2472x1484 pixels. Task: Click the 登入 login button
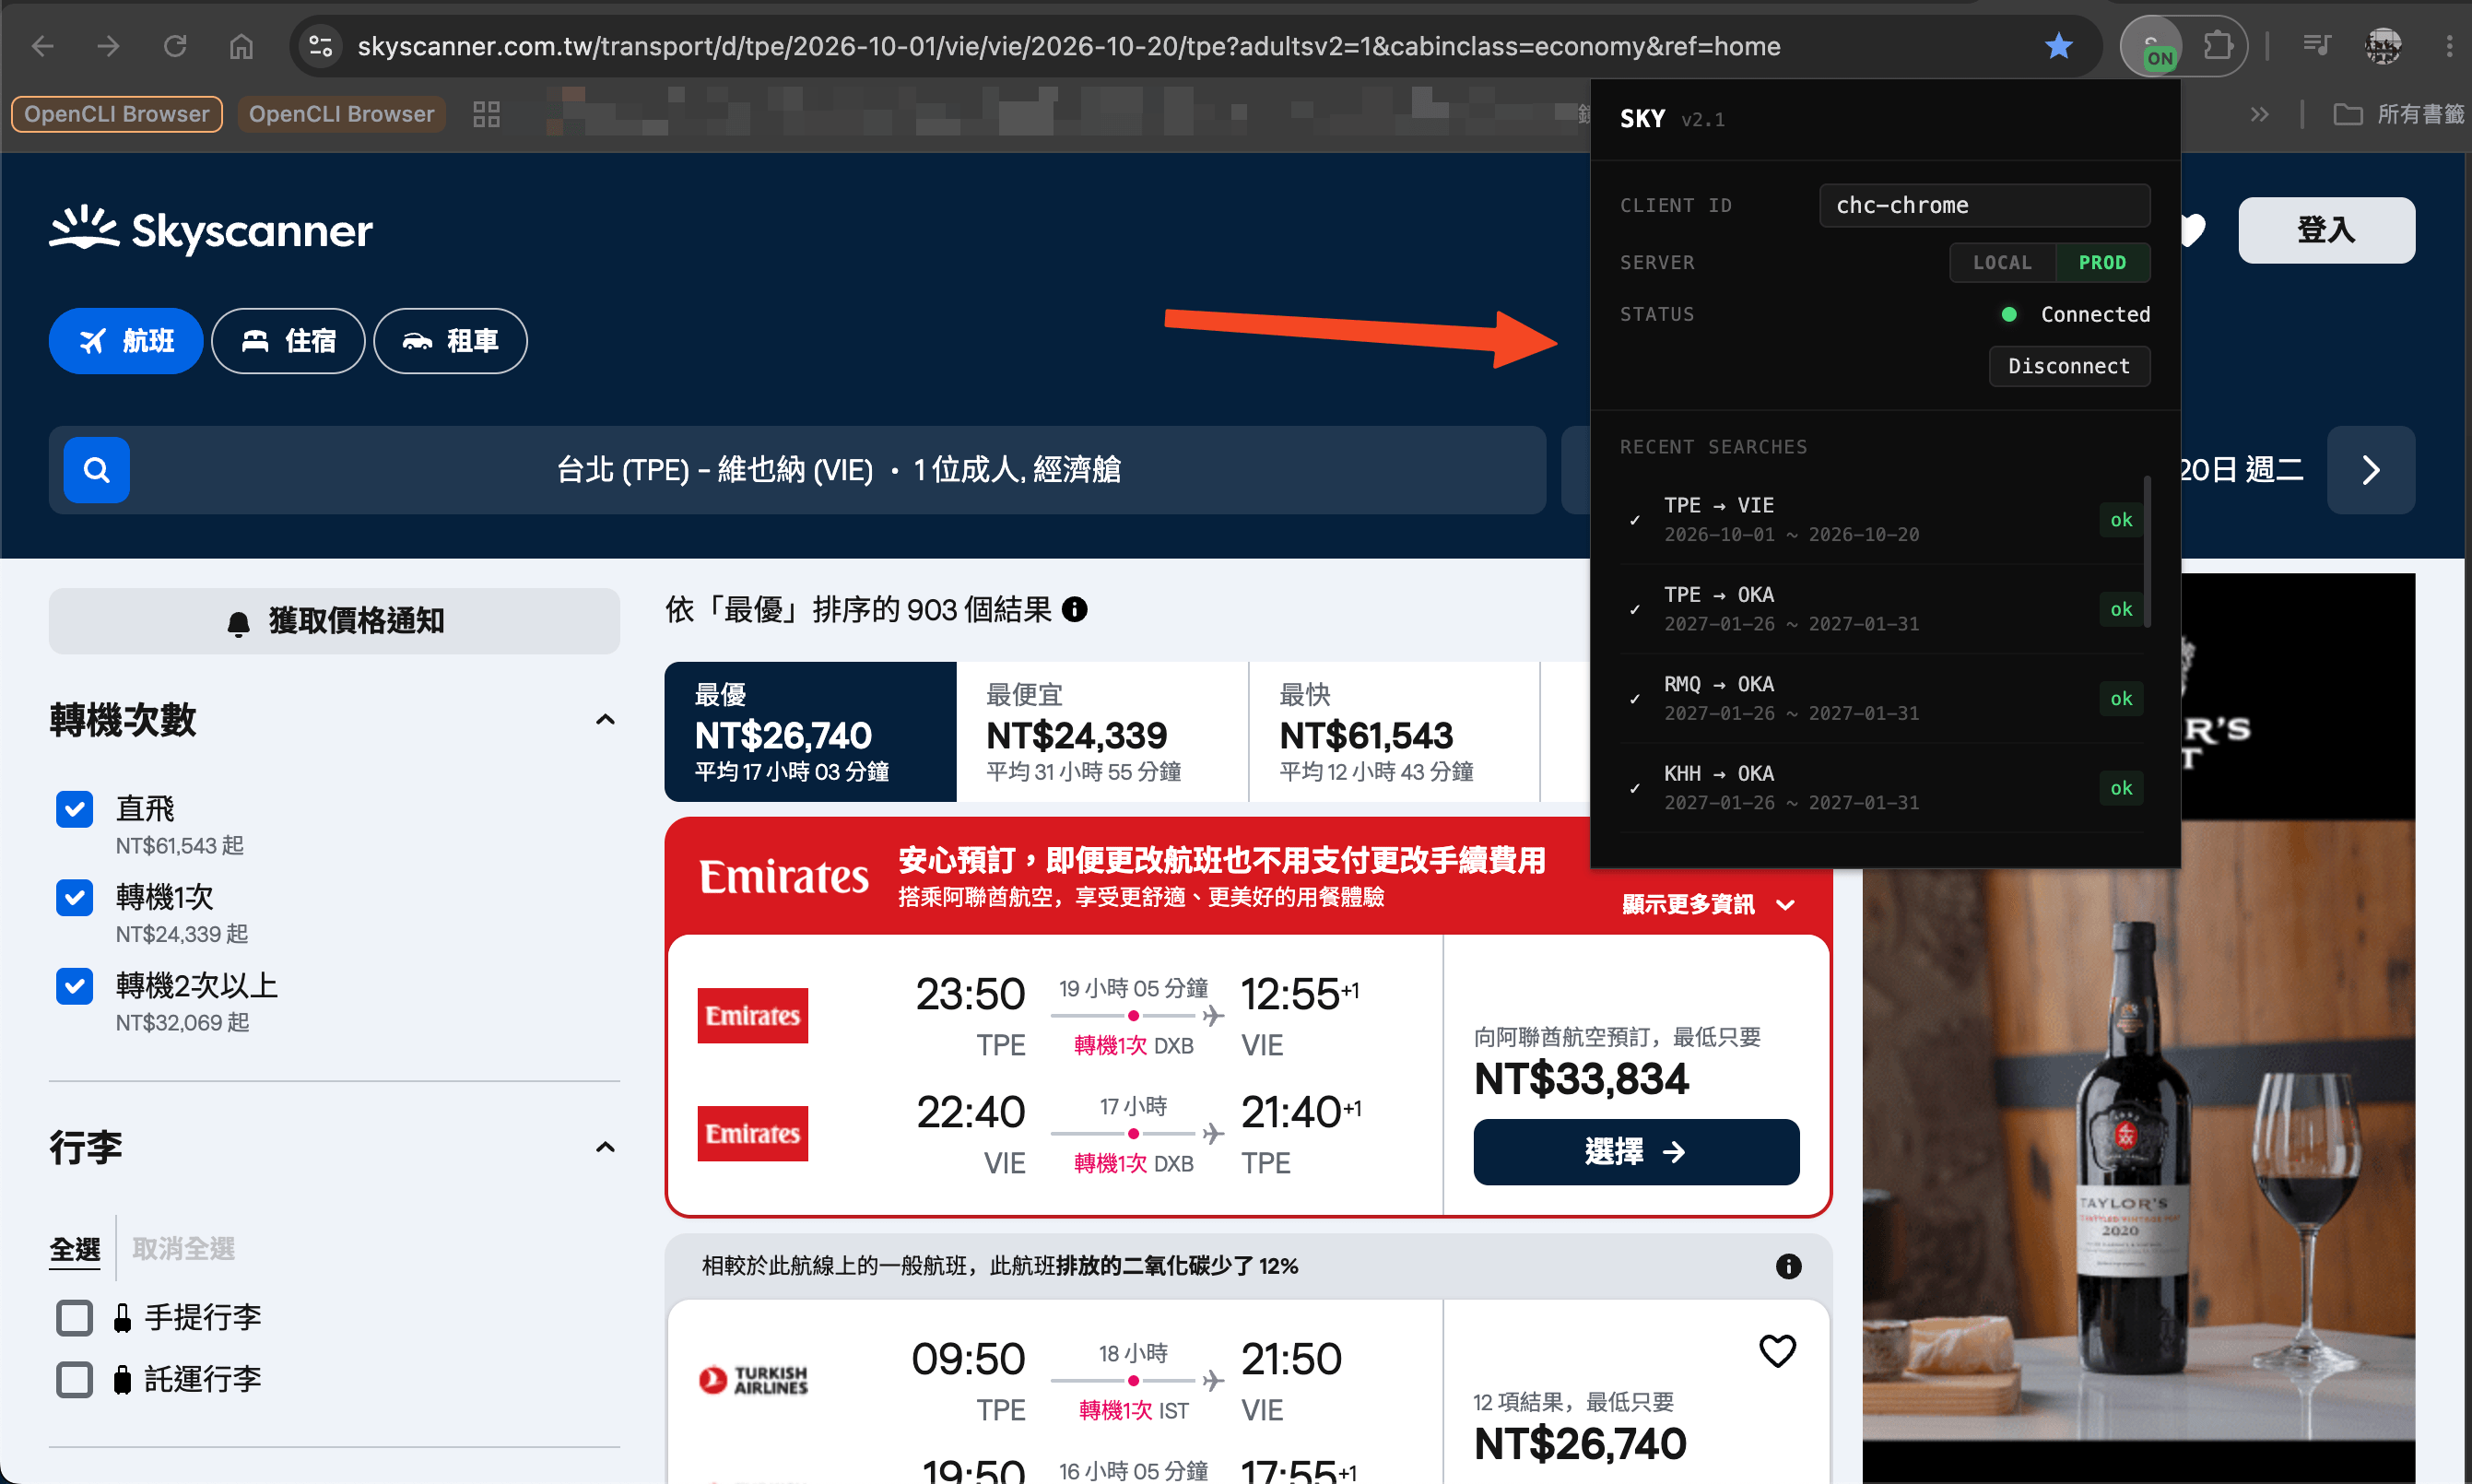(2326, 230)
